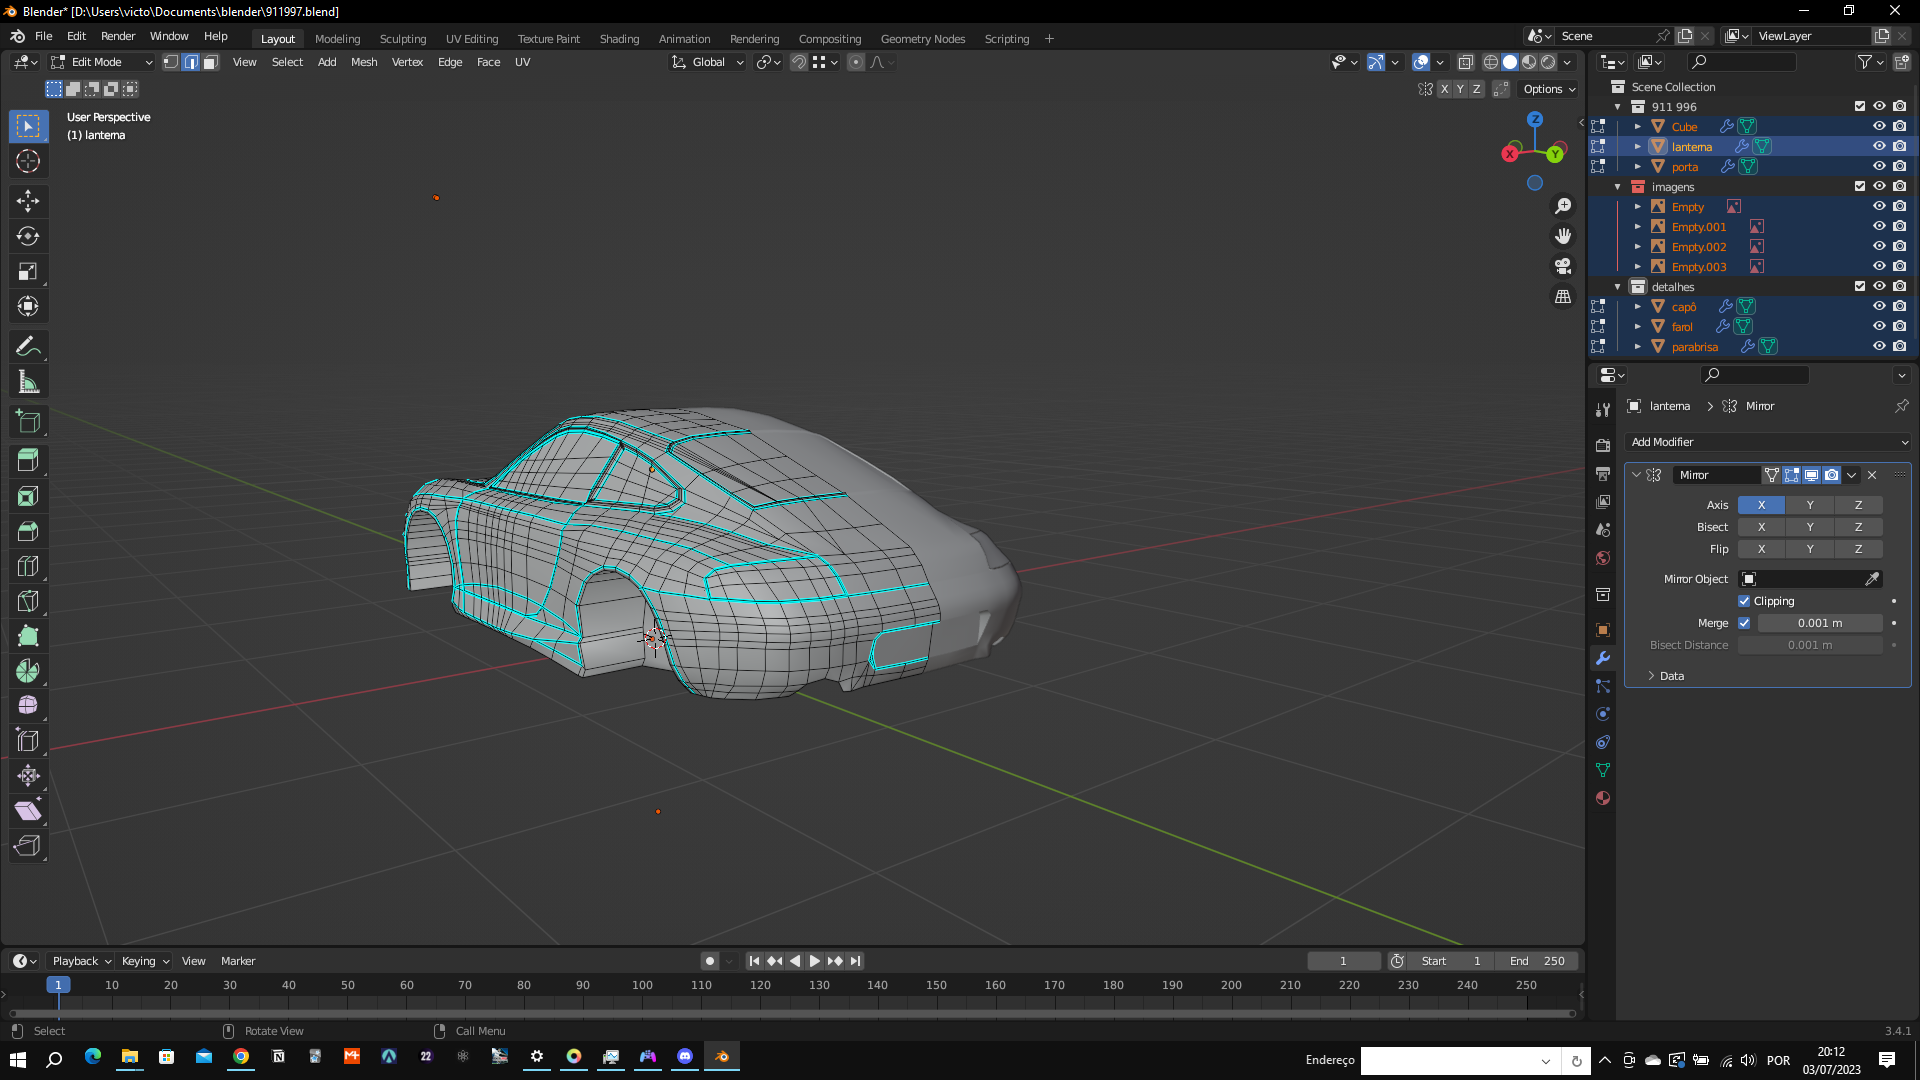Enable the Clipping checkbox
This screenshot has height=1080, width=1920.
pyautogui.click(x=1744, y=601)
